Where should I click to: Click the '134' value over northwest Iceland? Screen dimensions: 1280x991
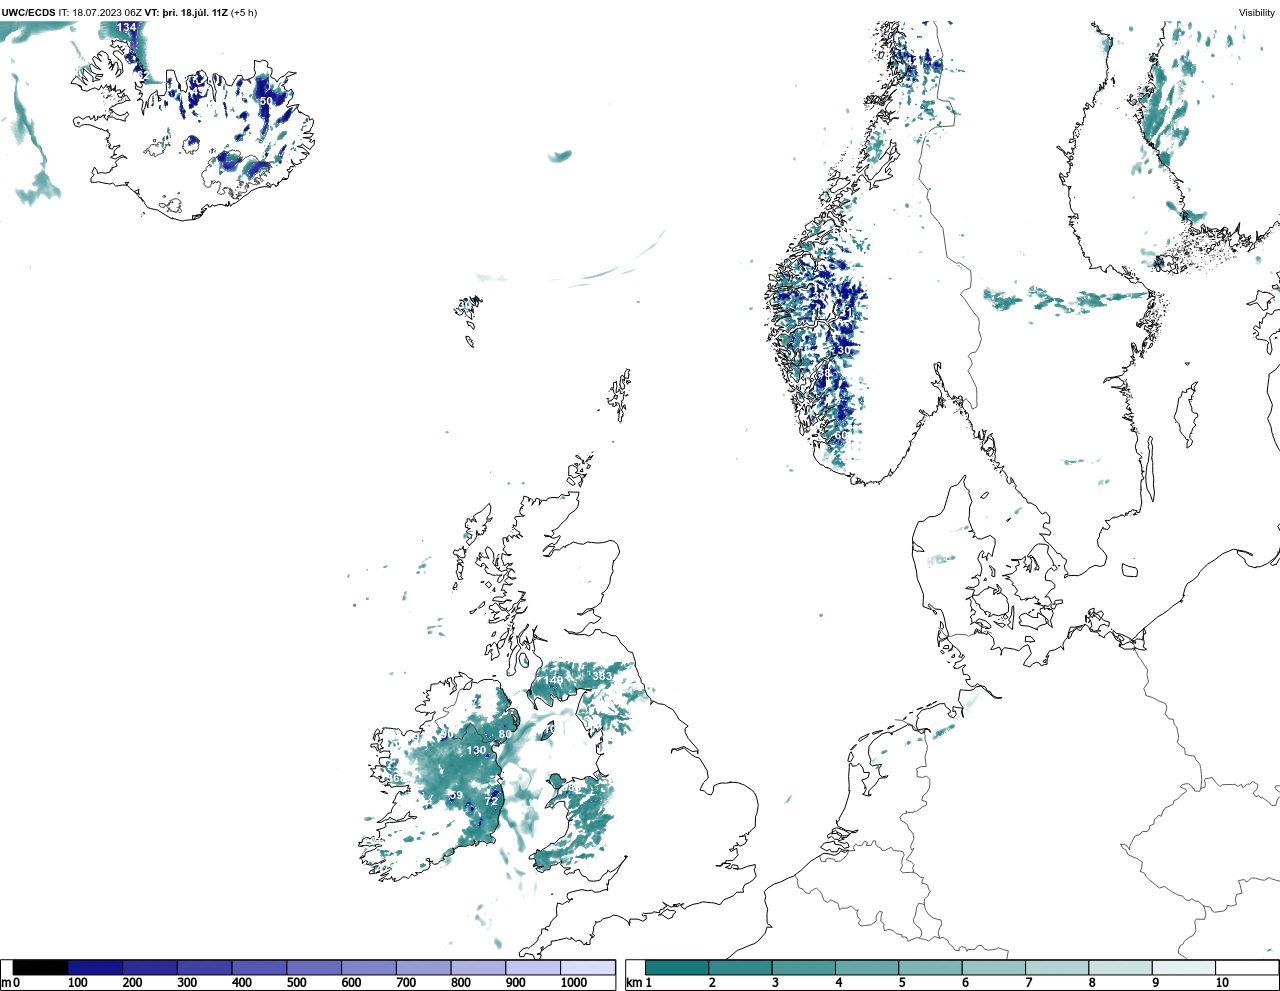127,27
